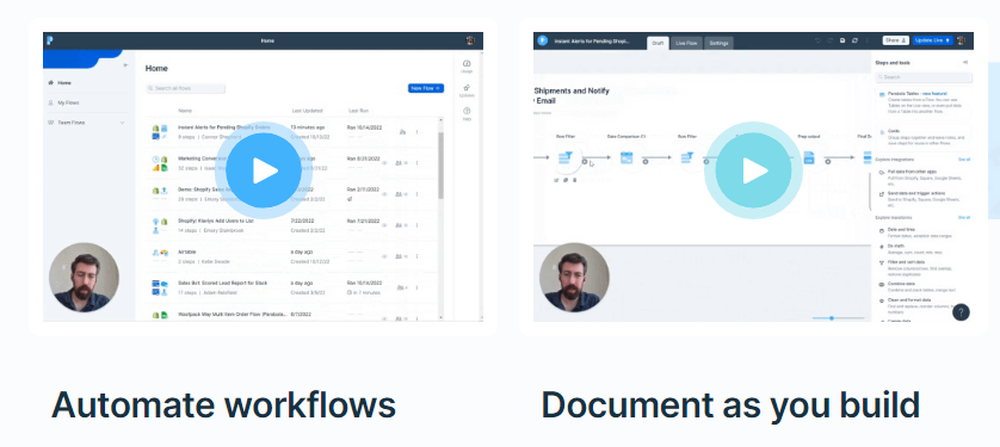Collapse the left sidebar on Home screen
1000x447 pixels.
(x=126, y=65)
